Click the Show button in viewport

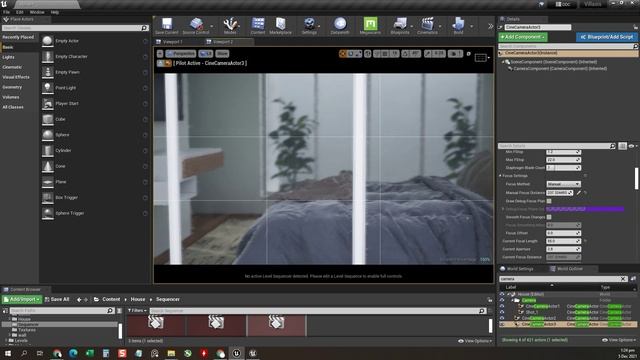[222, 54]
